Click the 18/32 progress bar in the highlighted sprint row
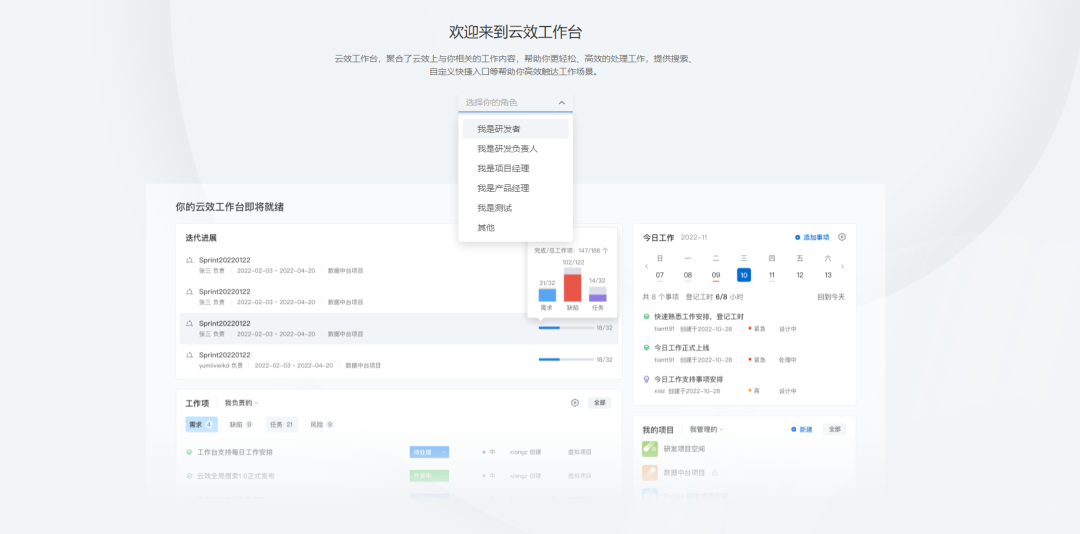 click(566, 328)
